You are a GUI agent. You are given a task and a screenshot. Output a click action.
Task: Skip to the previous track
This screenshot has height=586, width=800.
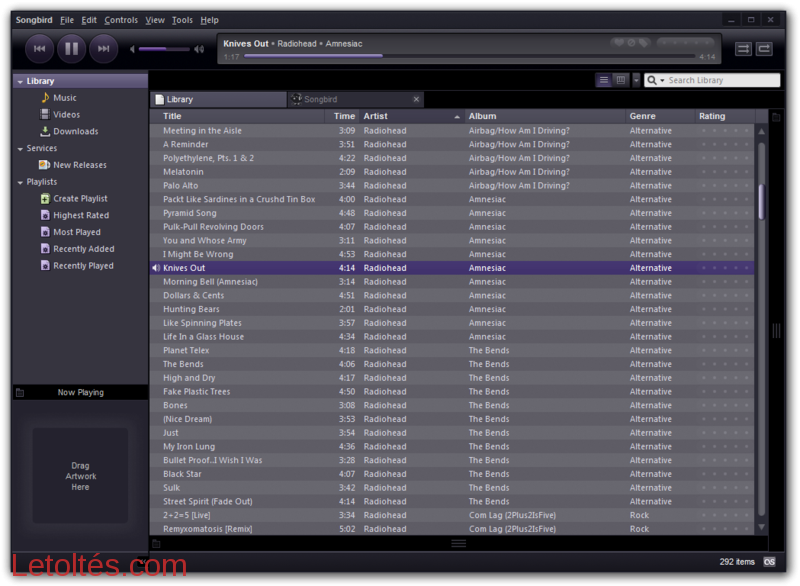coord(39,49)
